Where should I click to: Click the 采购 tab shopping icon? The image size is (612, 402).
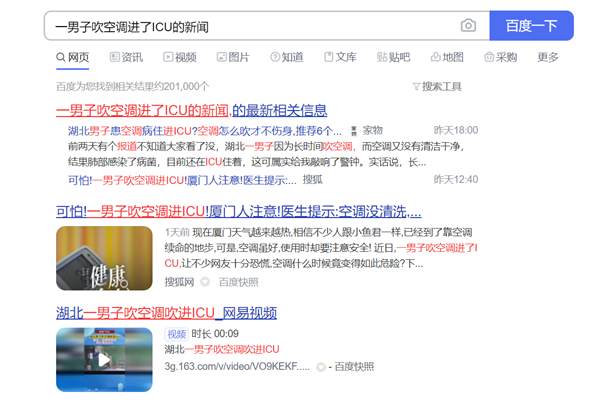[x=489, y=57]
